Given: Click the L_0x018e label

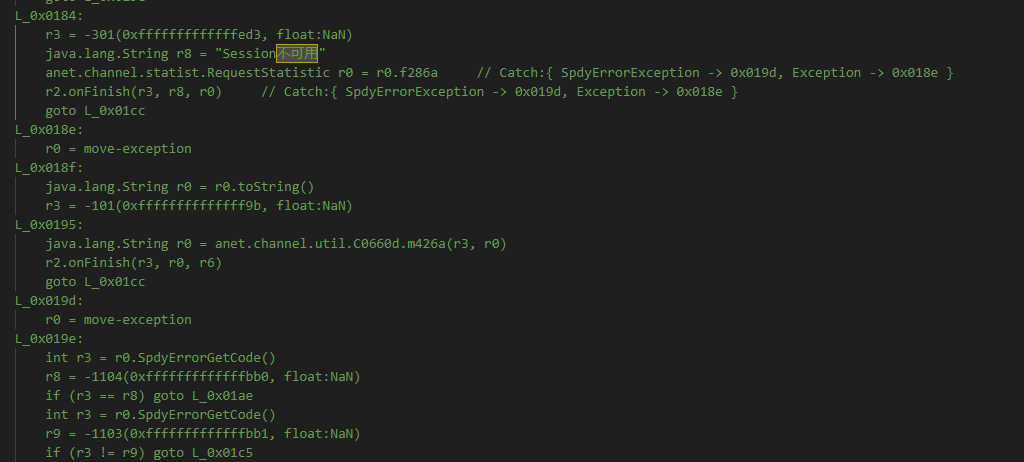Looking at the screenshot, I should point(45,130).
